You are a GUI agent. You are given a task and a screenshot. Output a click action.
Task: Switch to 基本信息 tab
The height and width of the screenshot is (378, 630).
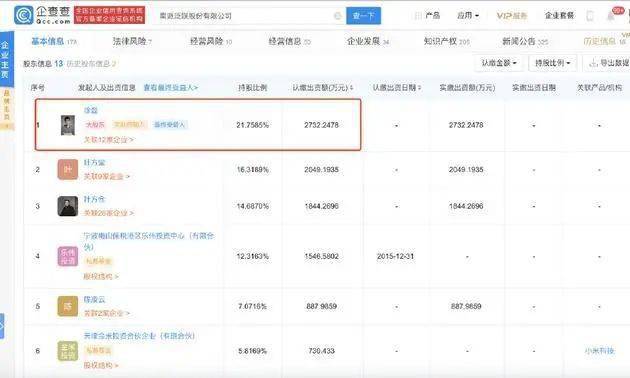pos(53,41)
